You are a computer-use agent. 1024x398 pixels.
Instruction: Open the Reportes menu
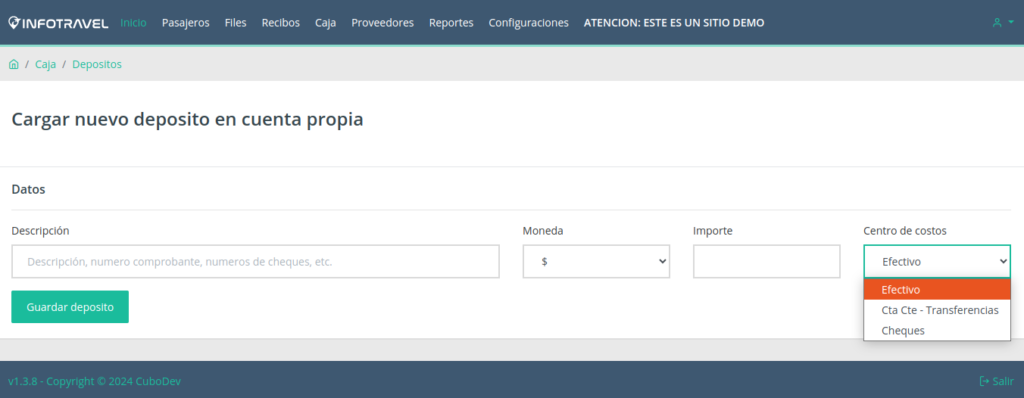click(x=451, y=23)
